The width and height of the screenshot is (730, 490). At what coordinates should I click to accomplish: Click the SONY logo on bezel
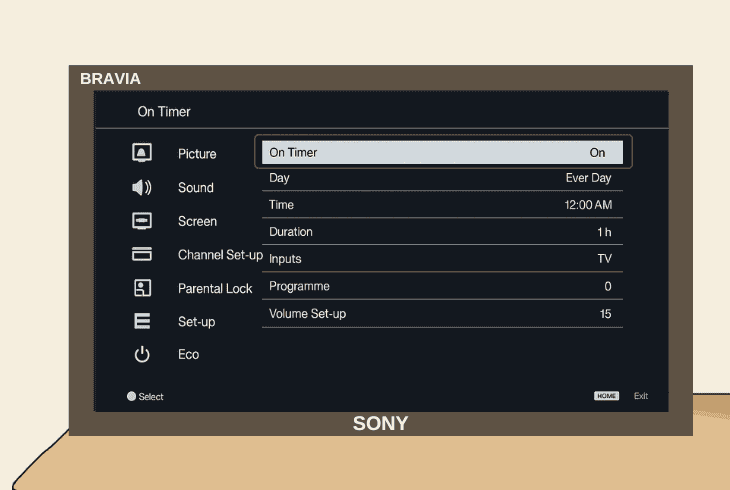(x=380, y=423)
